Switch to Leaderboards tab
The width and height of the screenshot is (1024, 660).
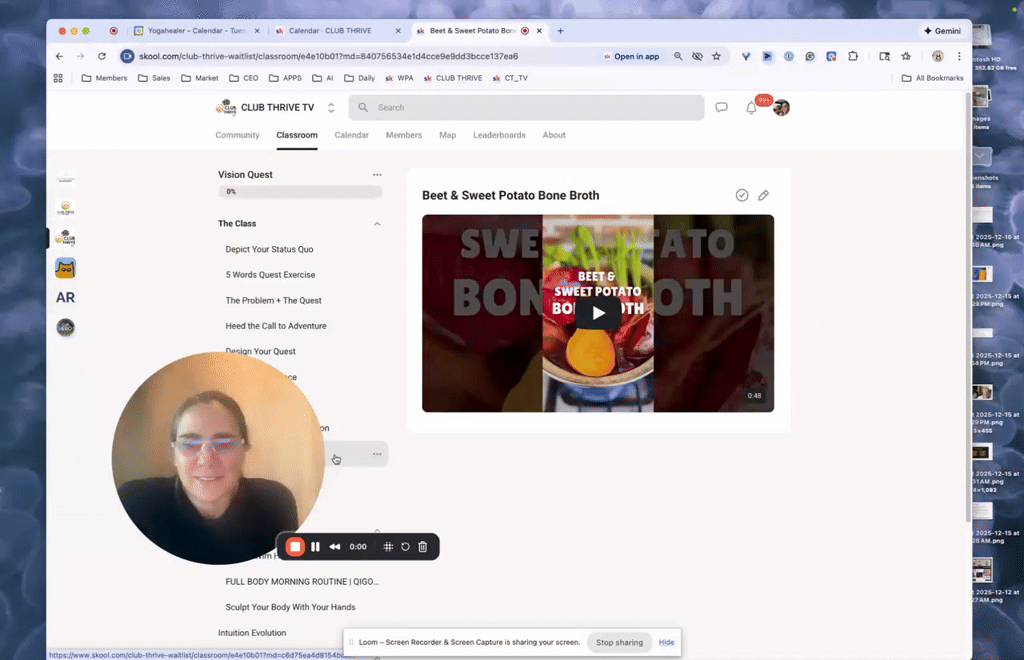[499, 135]
